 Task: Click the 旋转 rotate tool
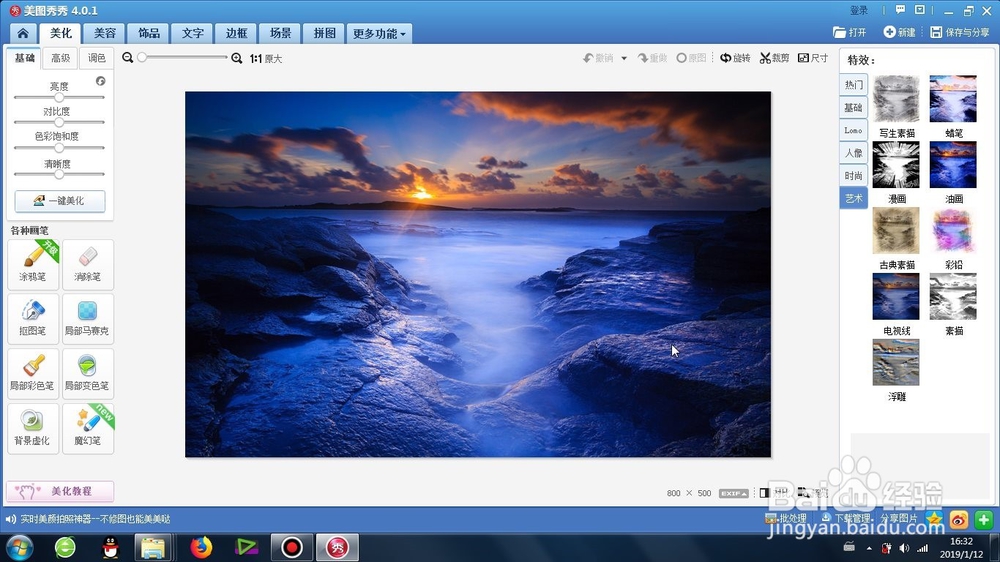735,58
